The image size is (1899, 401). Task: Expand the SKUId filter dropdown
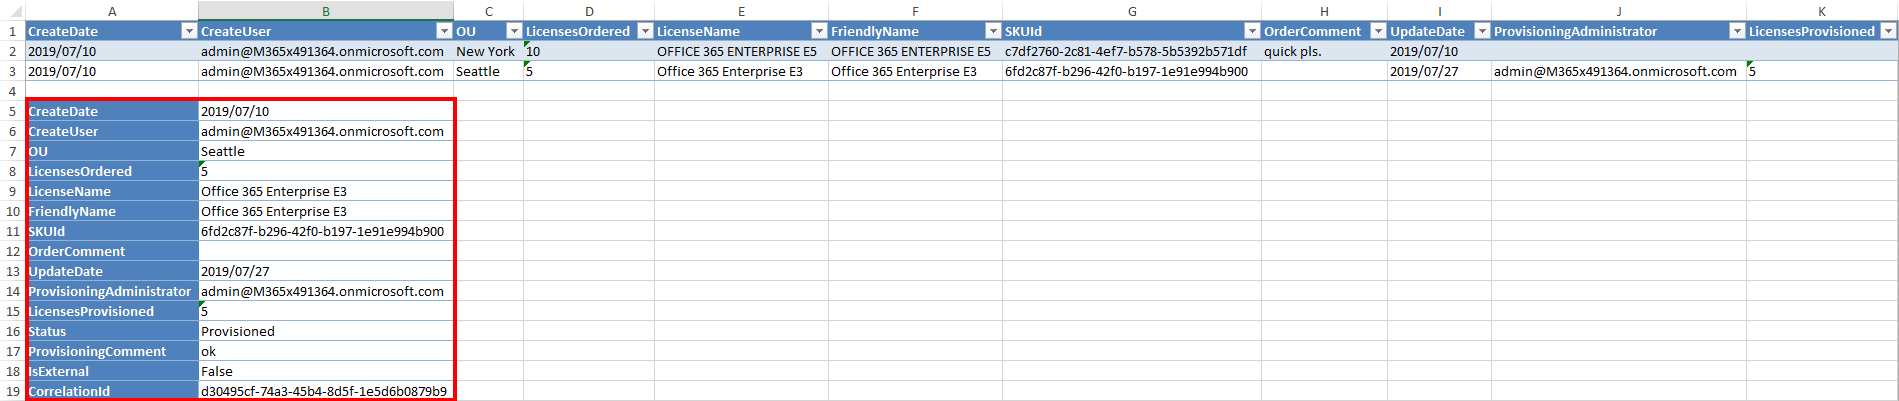tap(1251, 31)
